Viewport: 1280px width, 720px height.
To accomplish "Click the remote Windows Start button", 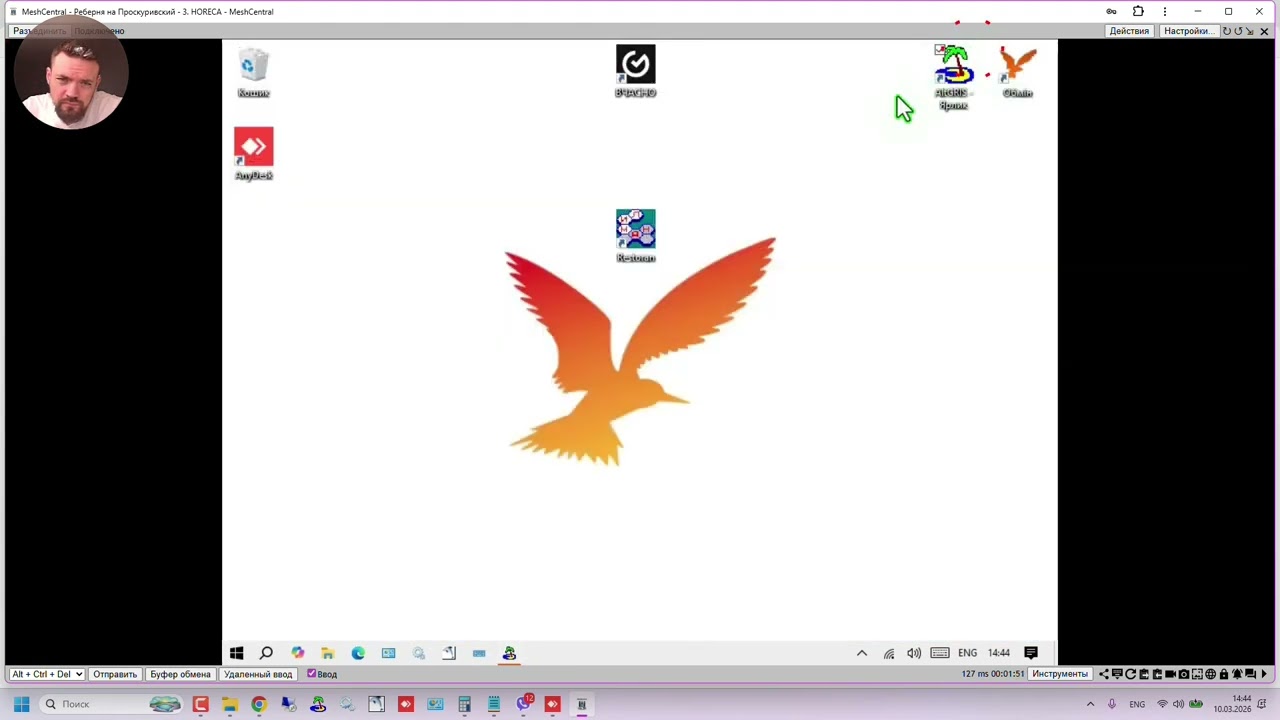I will (237, 653).
